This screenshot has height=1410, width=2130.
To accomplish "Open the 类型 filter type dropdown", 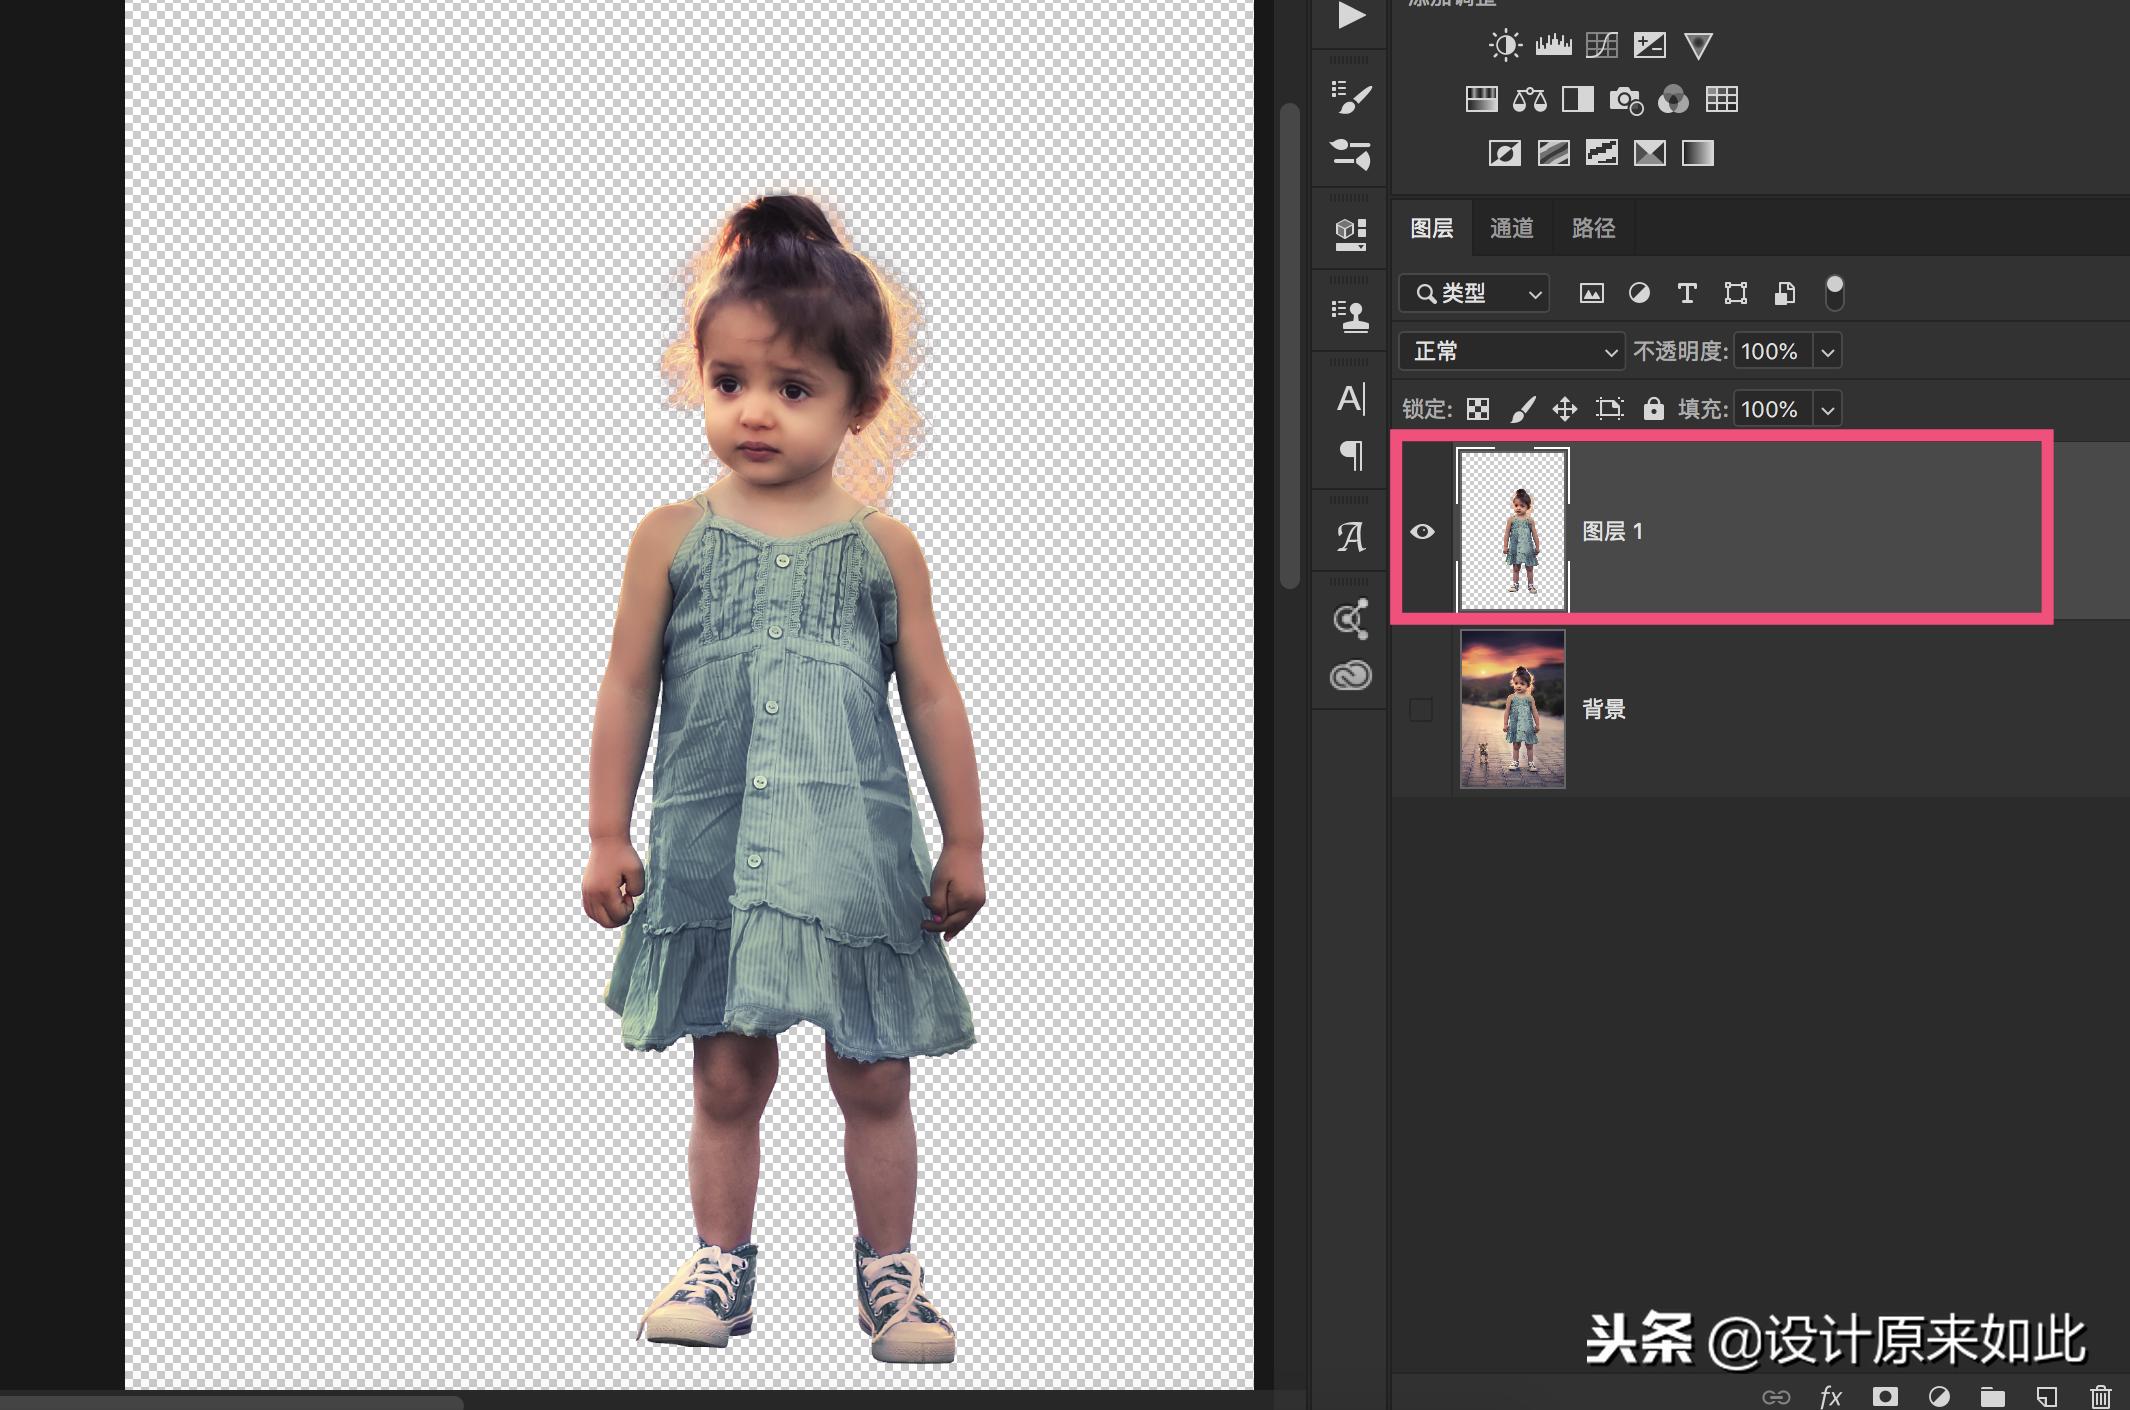I will click(x=1474, y=293).
